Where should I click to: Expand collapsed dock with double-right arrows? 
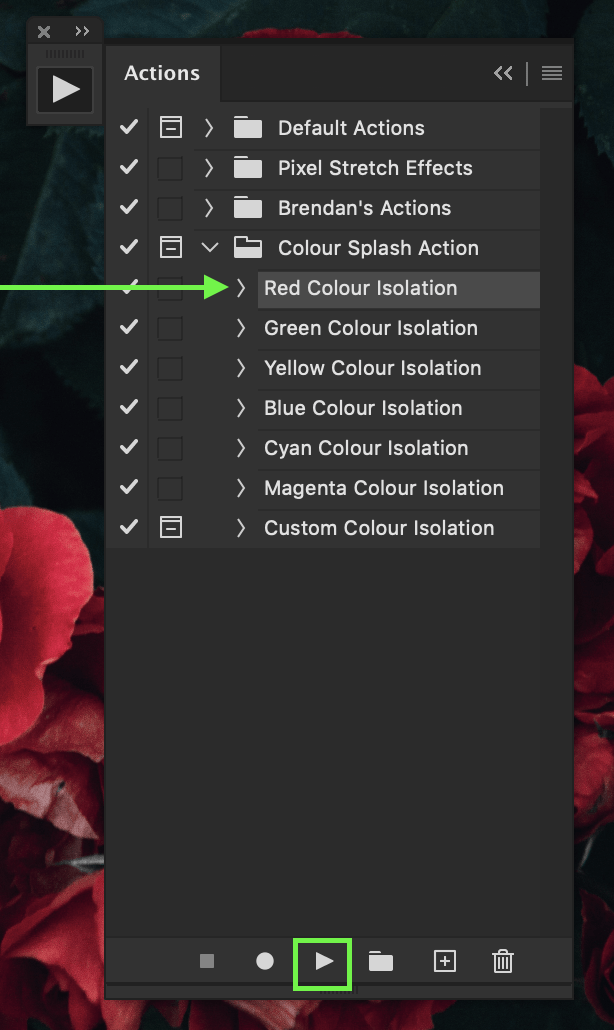[82, 31]
